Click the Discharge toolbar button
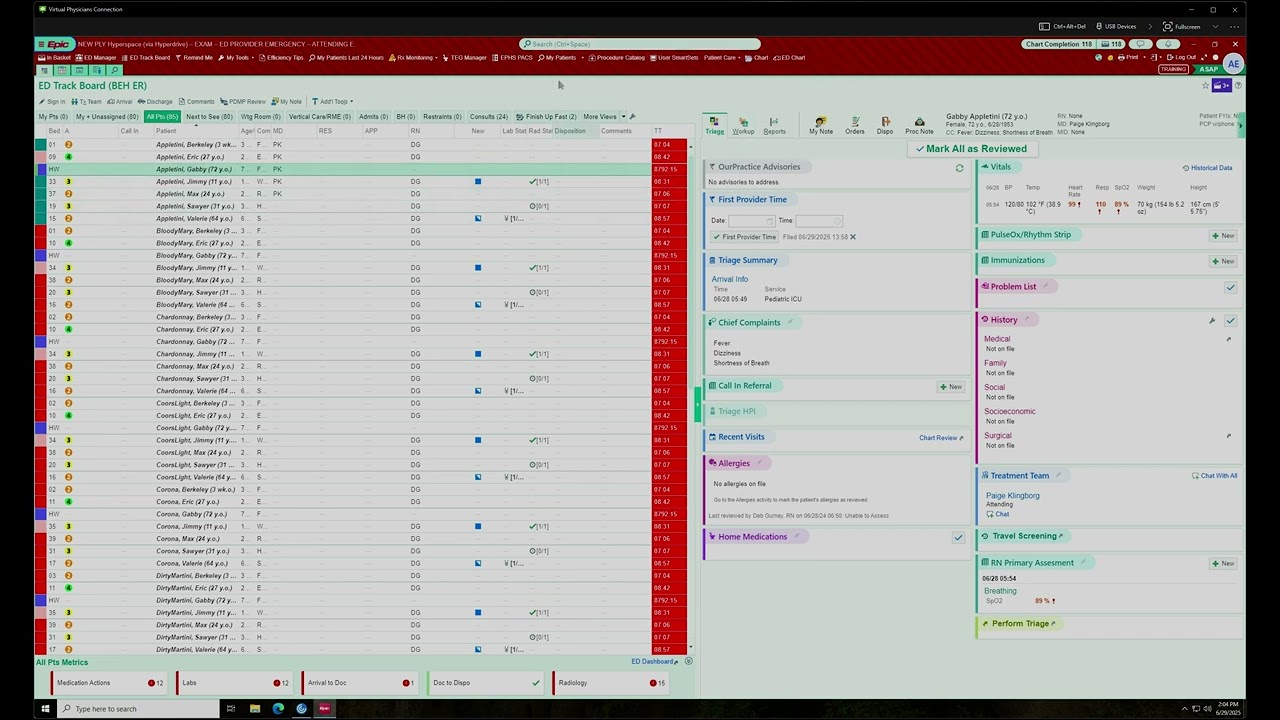Viewport: 1280px width, 720px height. point(156,102)
